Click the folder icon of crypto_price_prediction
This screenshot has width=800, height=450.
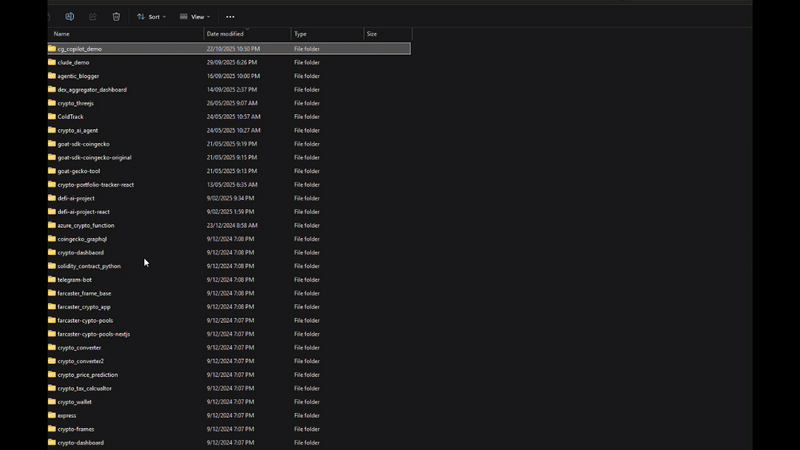click(52, 374)
